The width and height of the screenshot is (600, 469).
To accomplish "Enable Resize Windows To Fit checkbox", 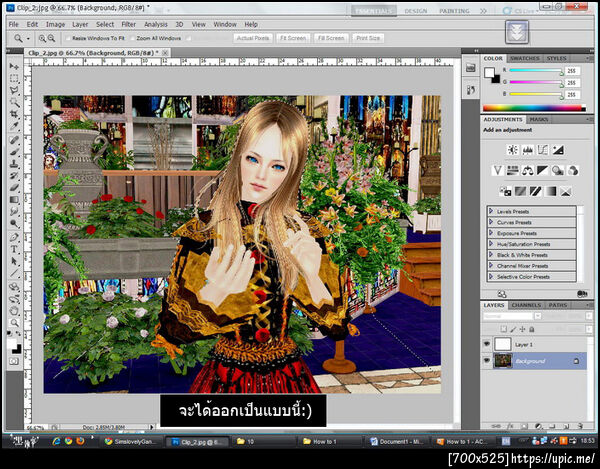I will [68, 38].
